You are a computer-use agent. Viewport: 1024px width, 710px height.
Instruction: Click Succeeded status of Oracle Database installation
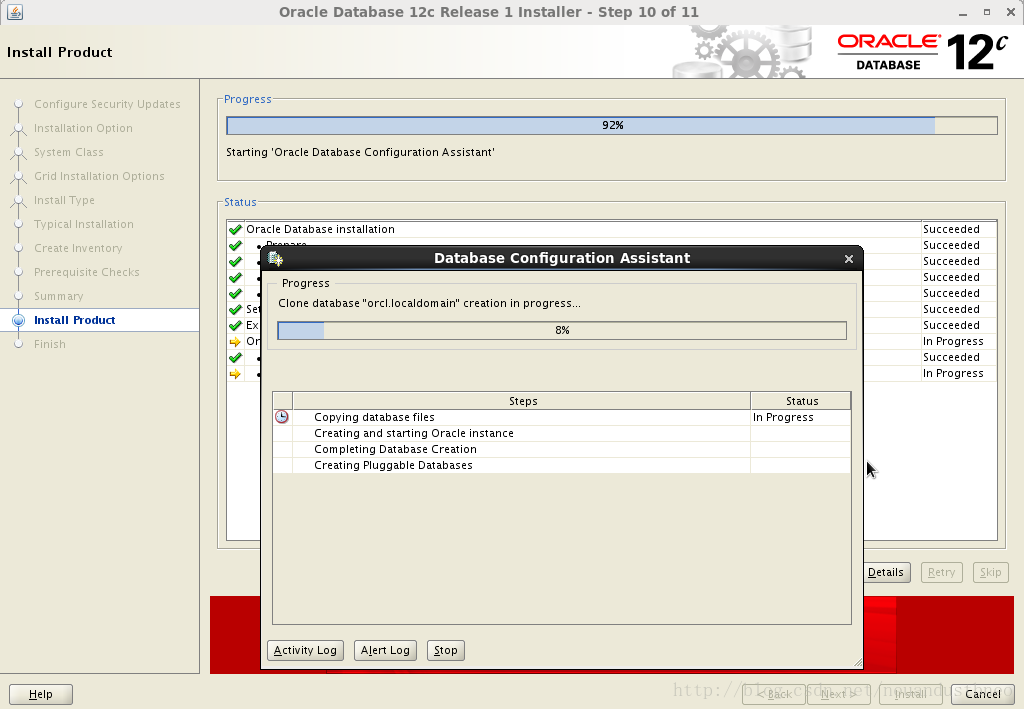tap(951, 229)
